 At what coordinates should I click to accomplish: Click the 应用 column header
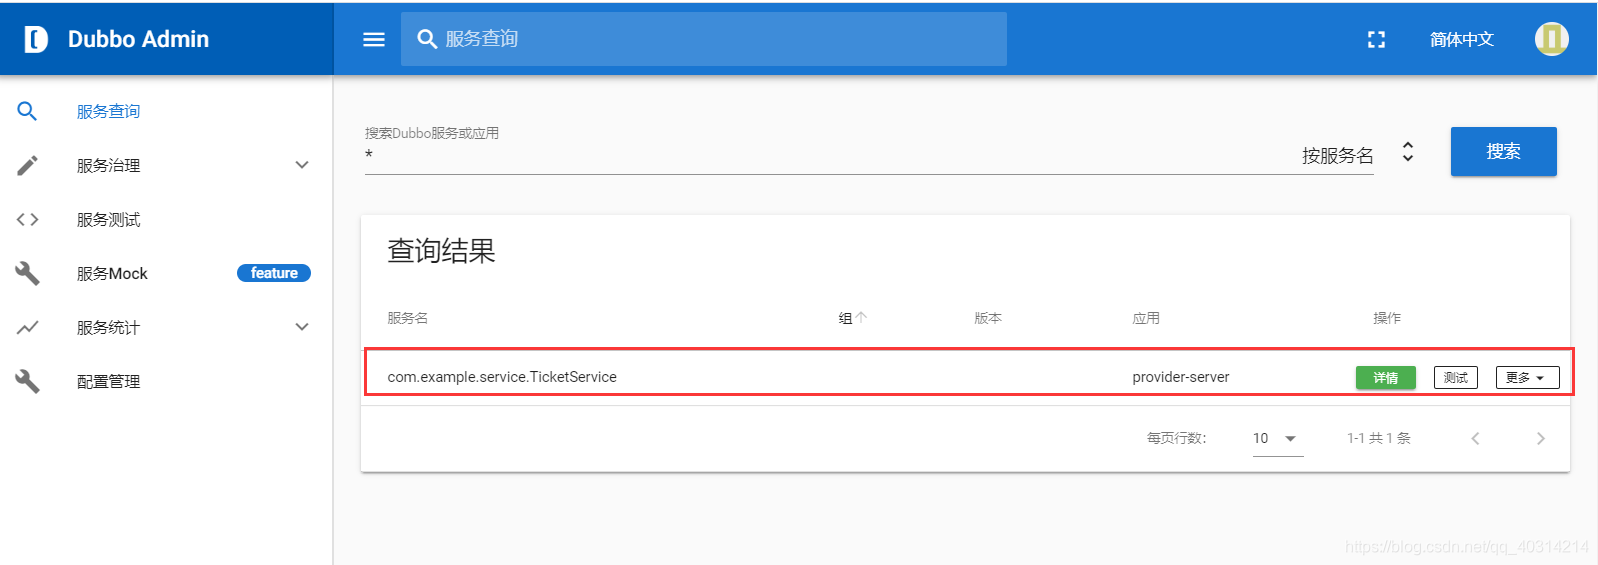click(1146, 318)
